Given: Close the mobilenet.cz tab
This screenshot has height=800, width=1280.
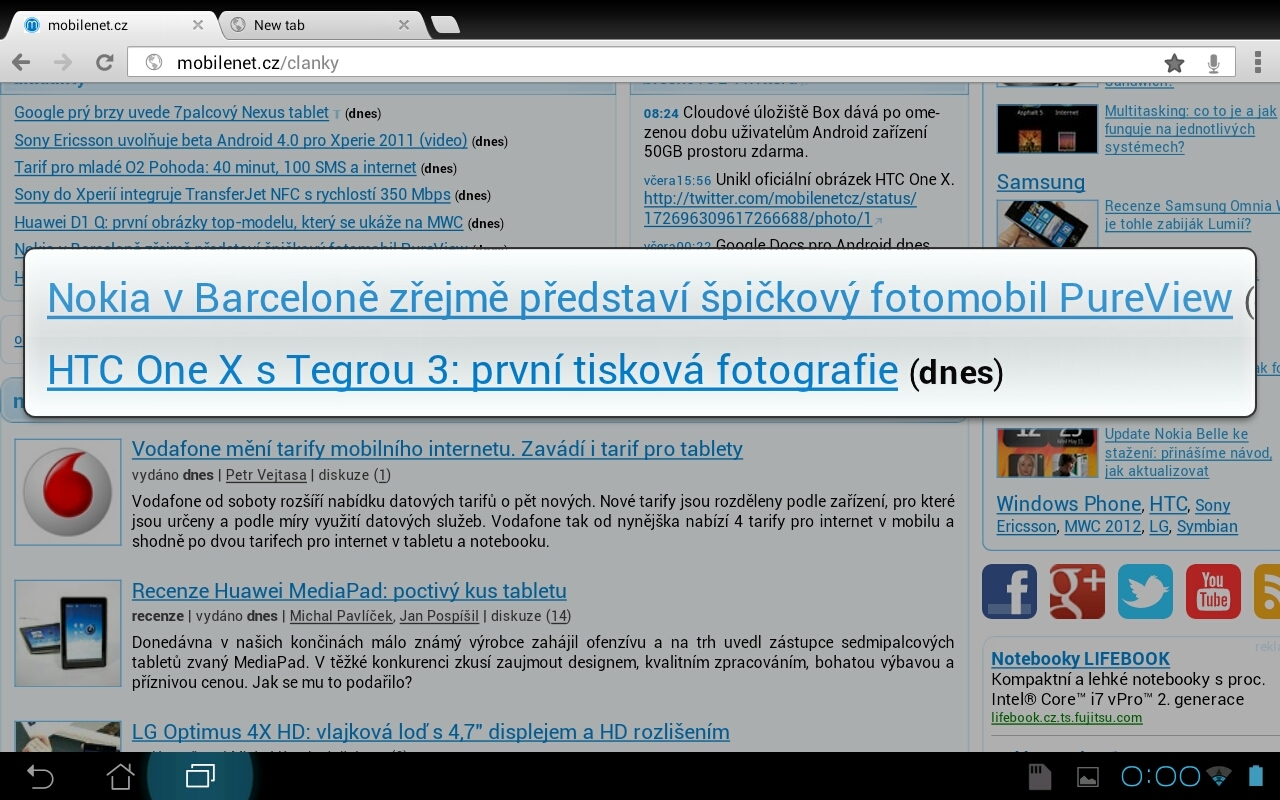Looking at the screenshot, I should [198, 25].
